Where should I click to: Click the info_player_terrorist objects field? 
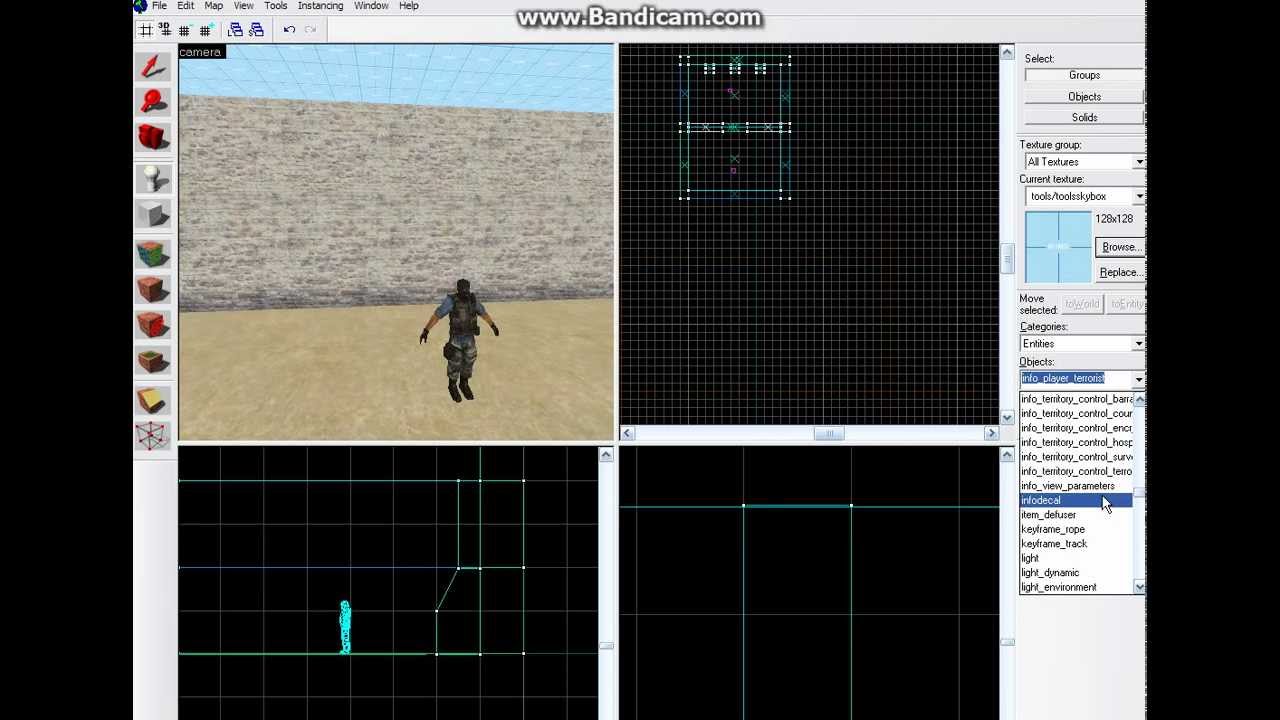1077,379
